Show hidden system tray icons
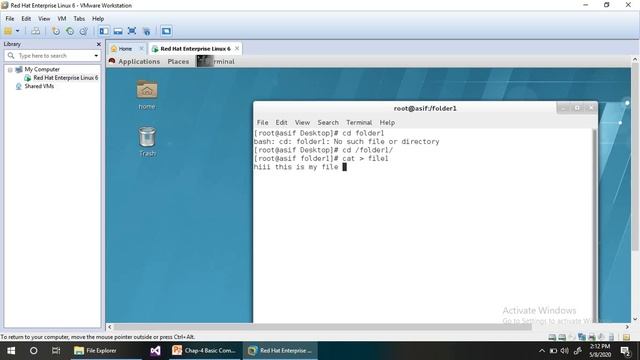The width and height of the screenshot is (640, 360). click(542, 351)
